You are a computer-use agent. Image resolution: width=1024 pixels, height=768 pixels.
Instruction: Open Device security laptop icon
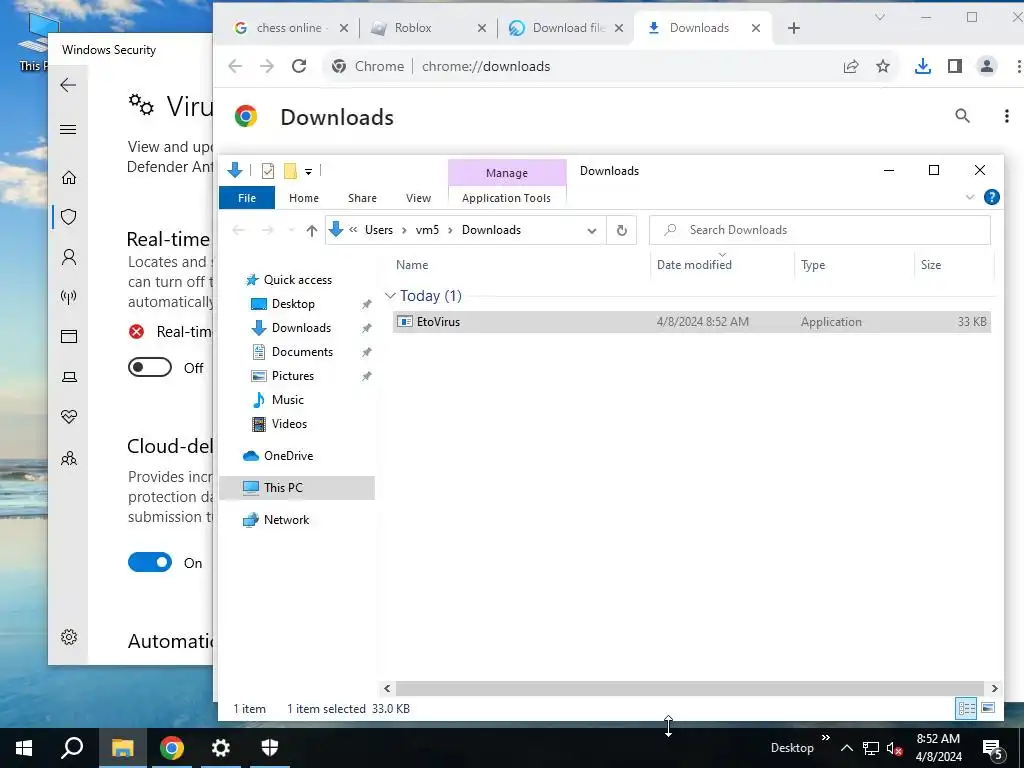[x=69, y=377]
